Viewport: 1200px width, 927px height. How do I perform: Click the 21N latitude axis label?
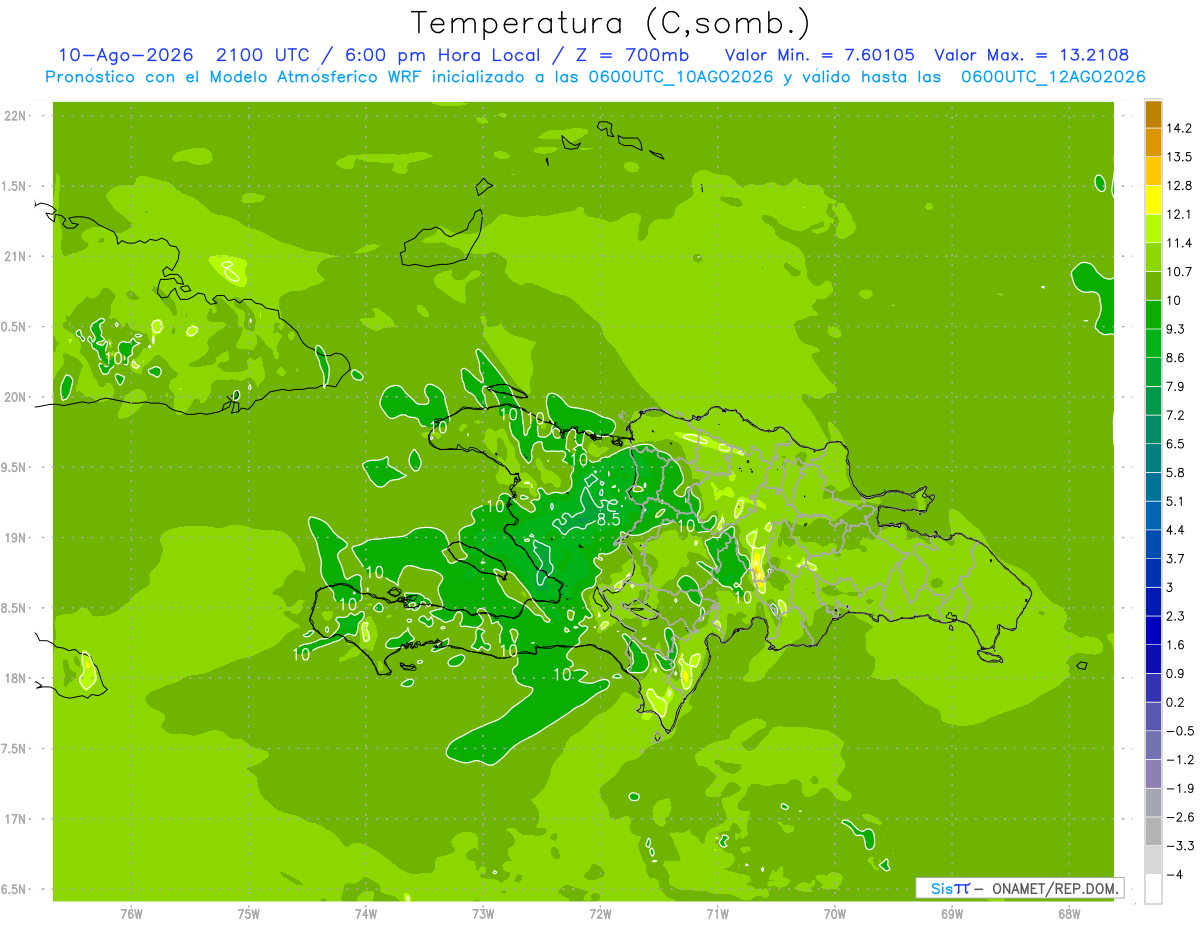tap(16, 257)
